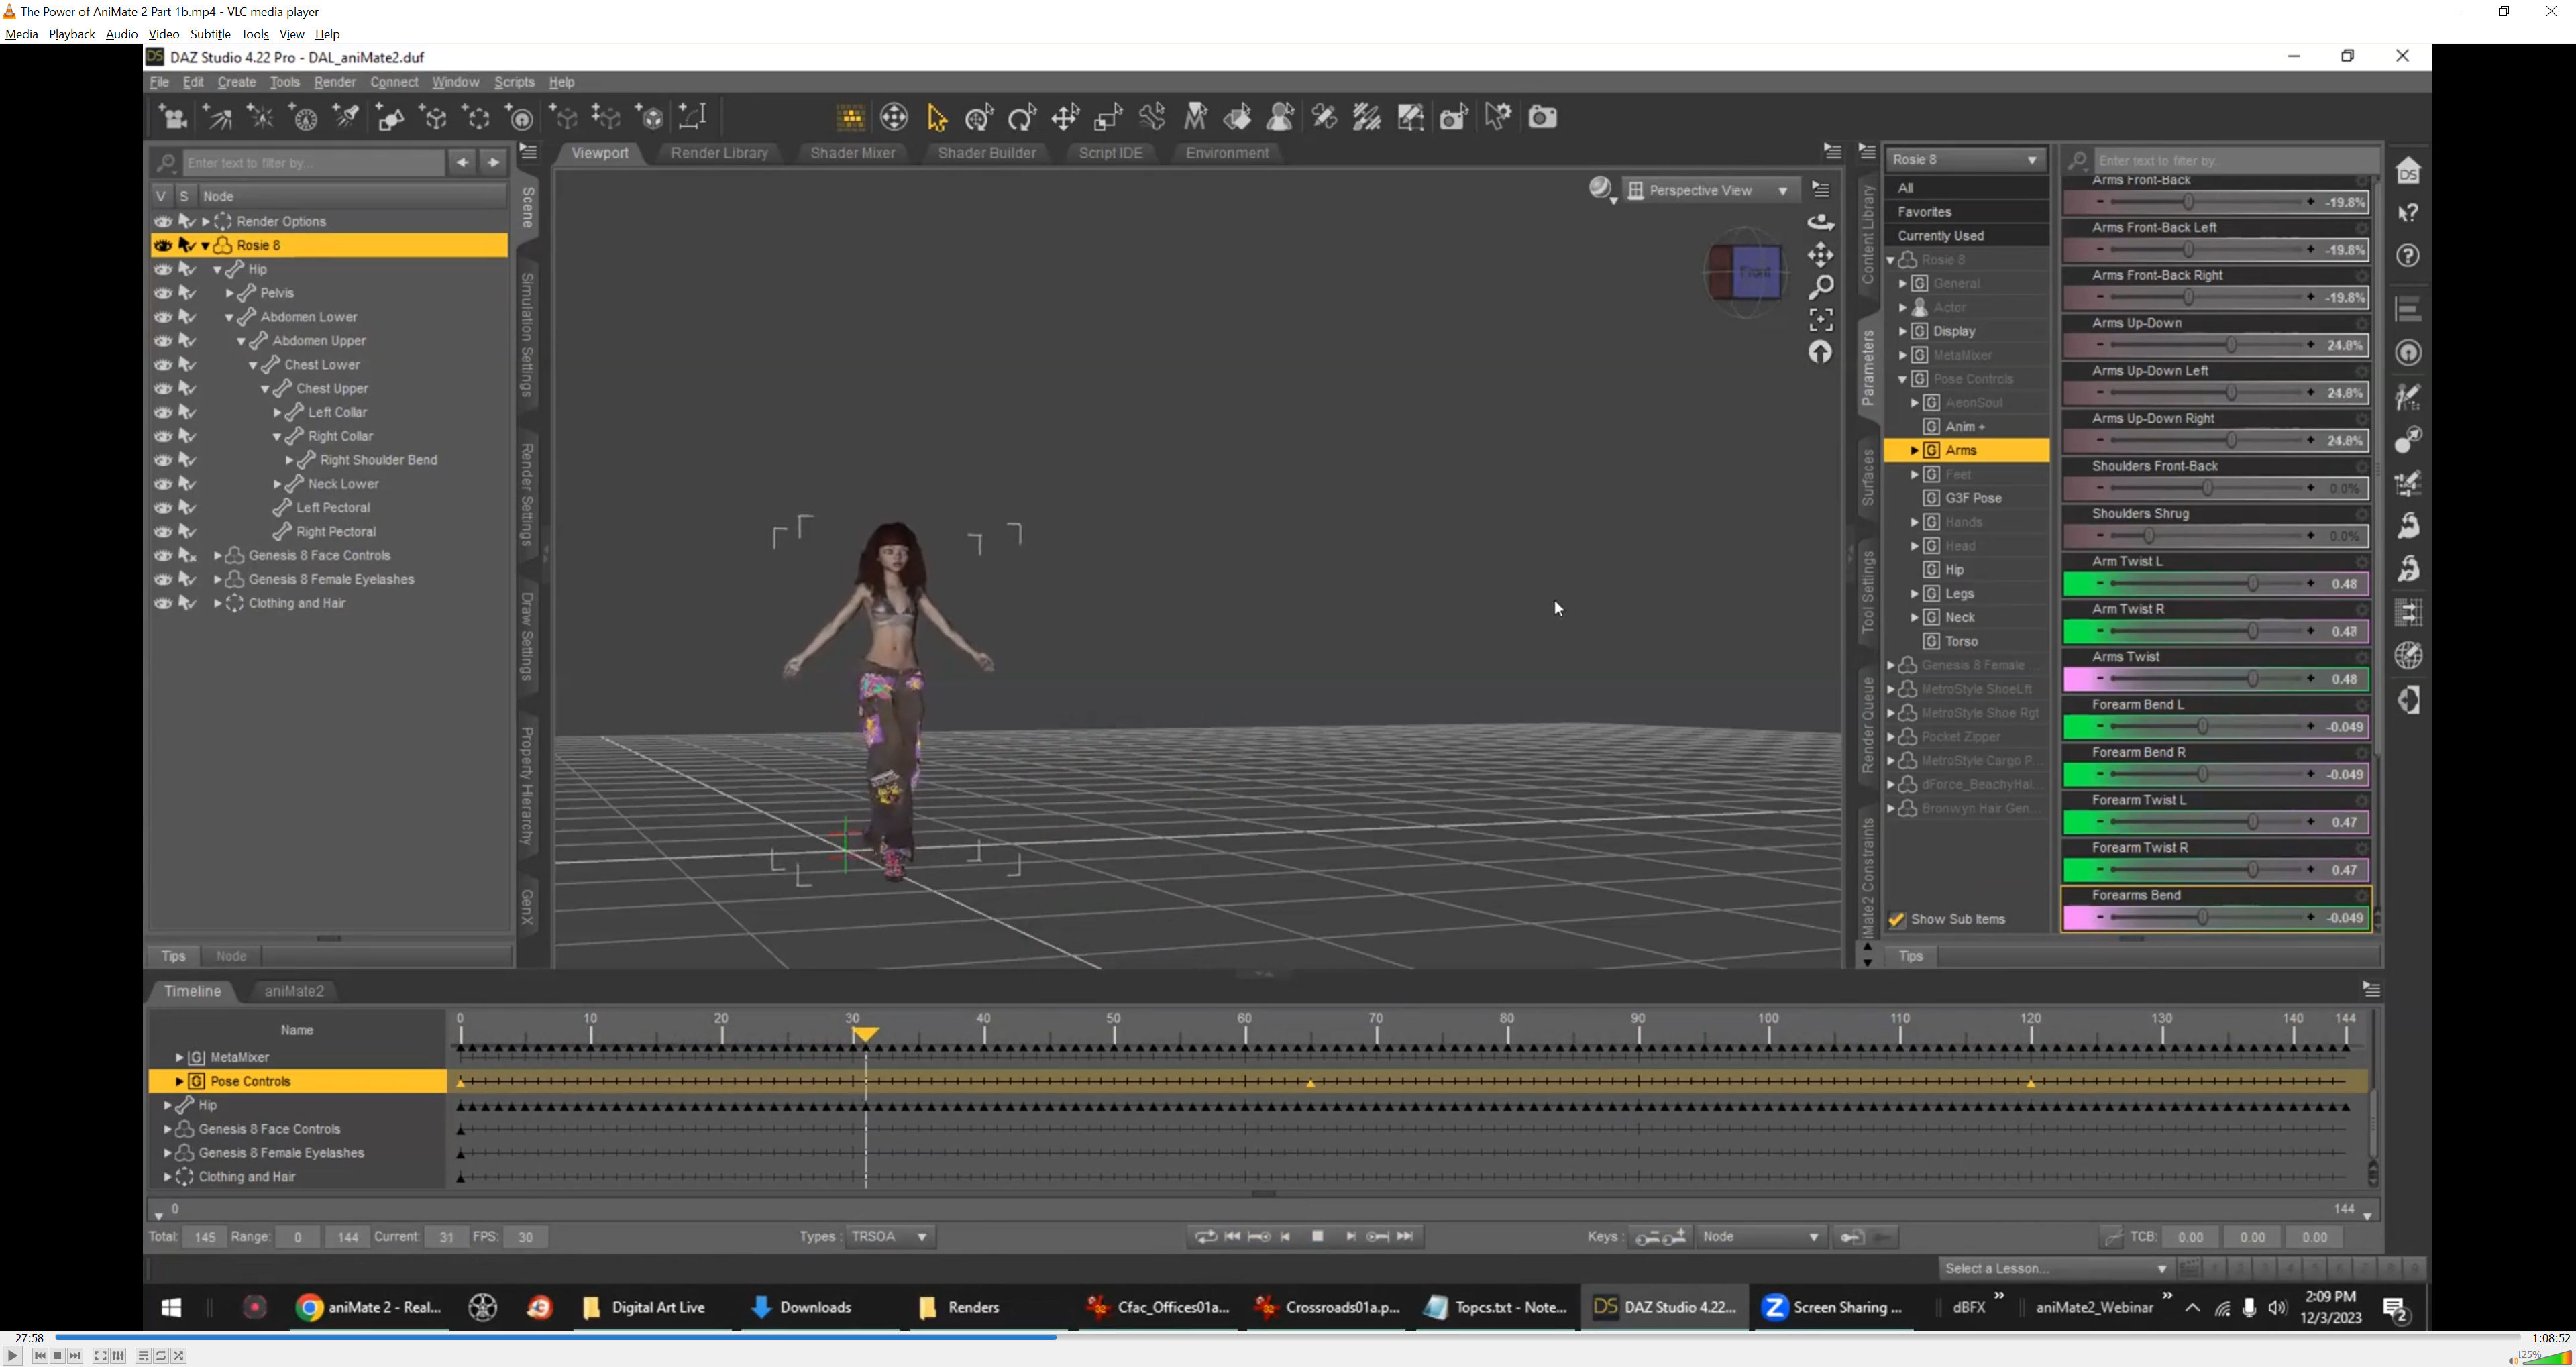Open the Downloads item on Windows taskbar
The width and height of the screenshot is (2576, 1367).
pyautogui.click(x=803, y=1307)
